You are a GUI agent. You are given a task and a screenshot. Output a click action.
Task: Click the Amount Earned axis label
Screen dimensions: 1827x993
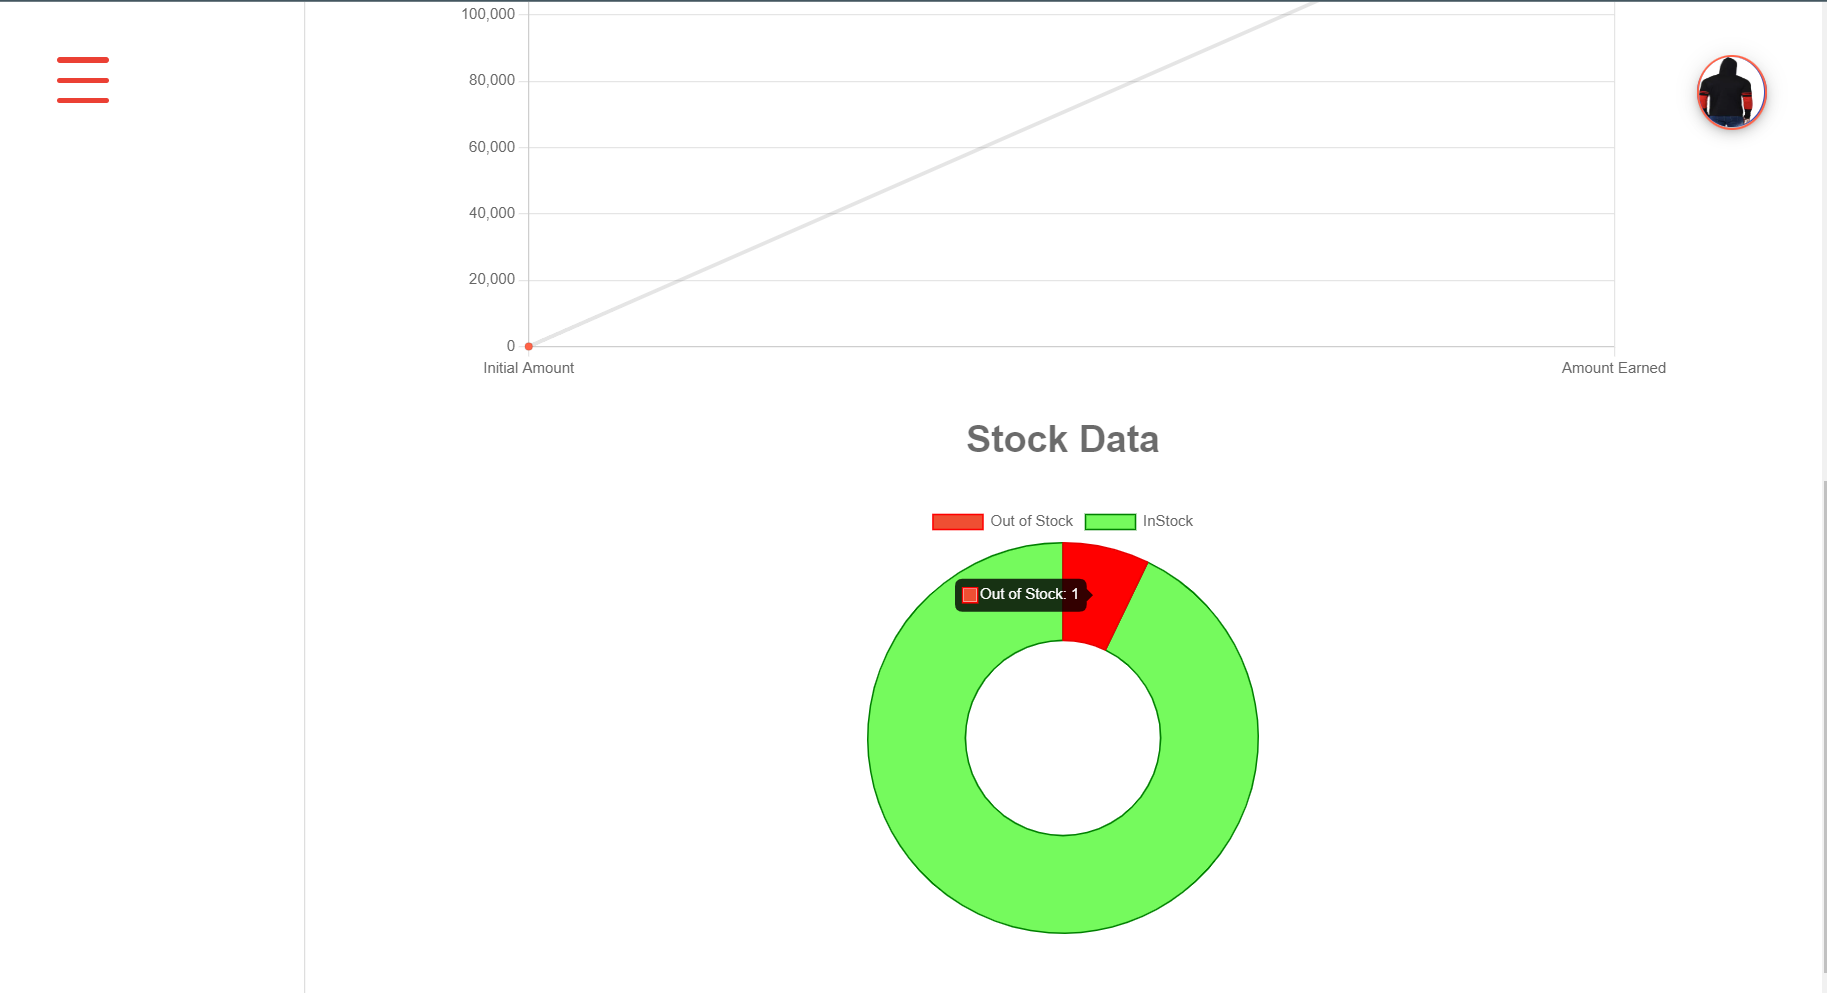coord(1613,367)
